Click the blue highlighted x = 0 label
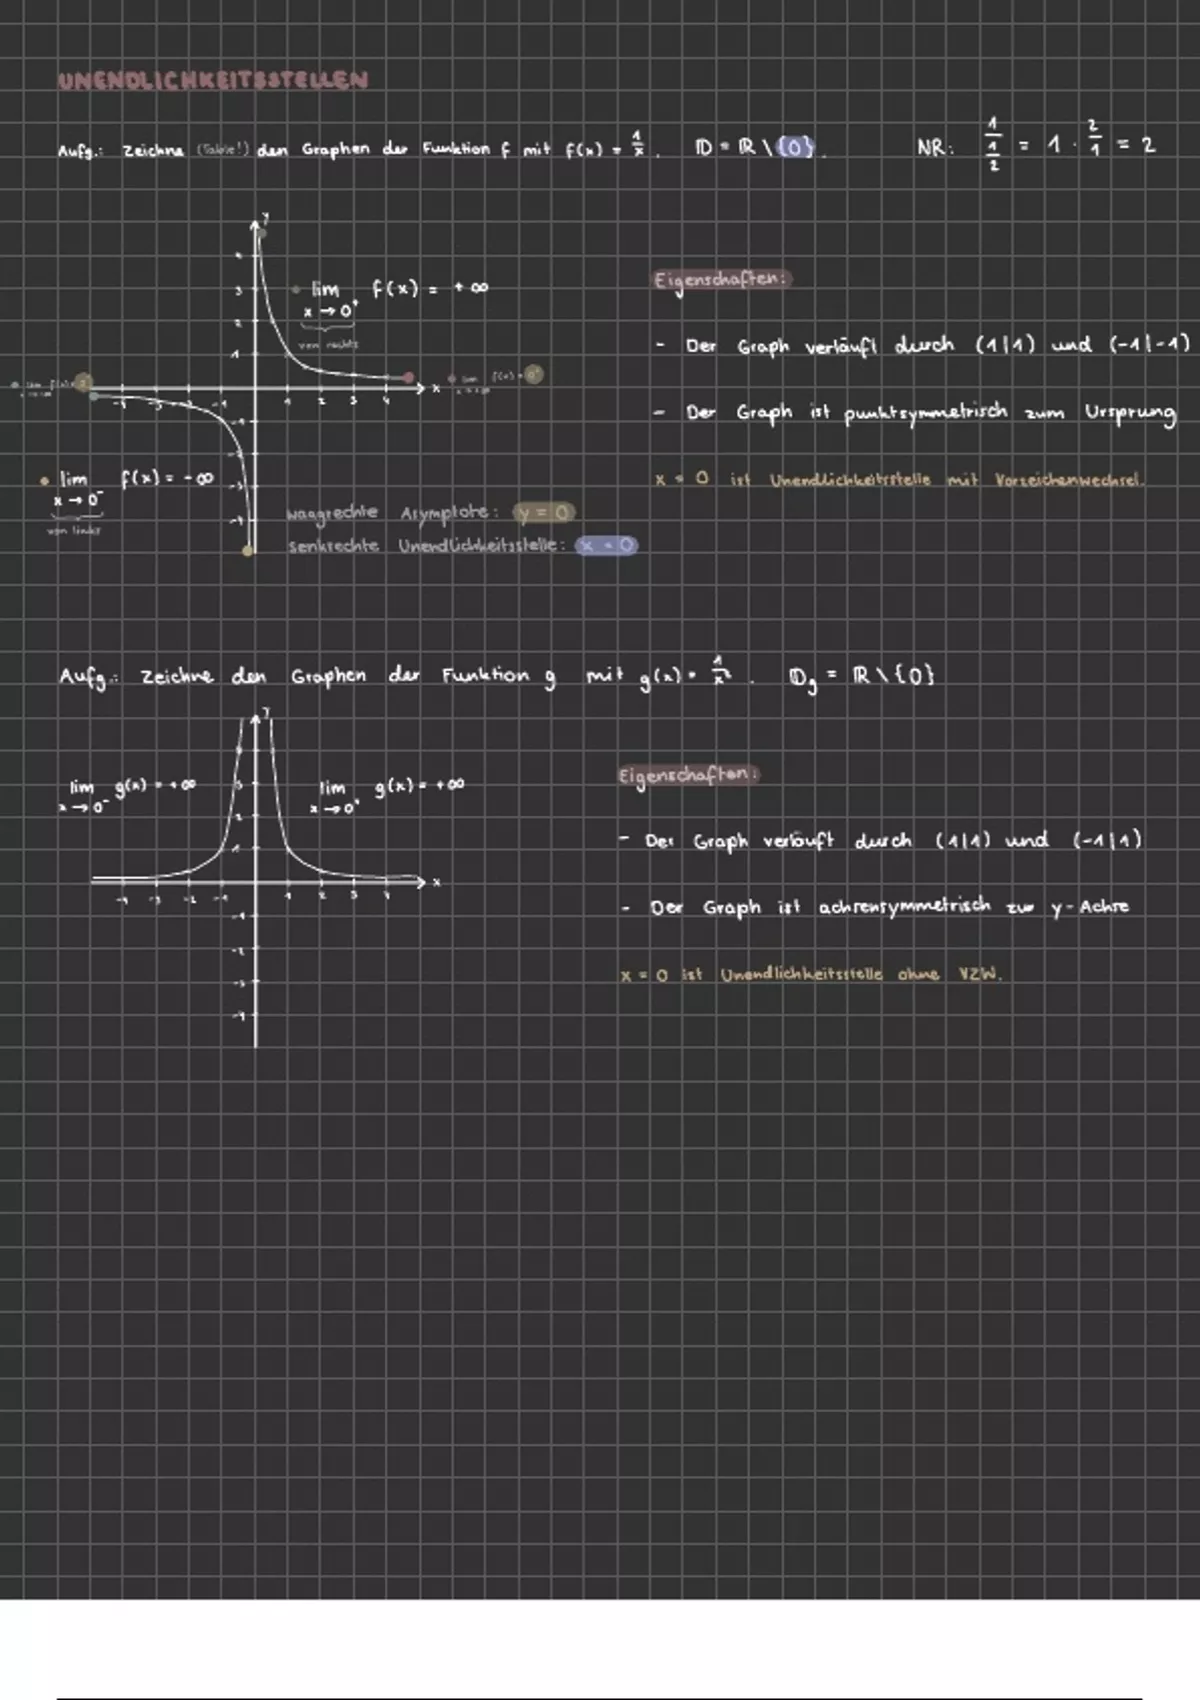This screenshot has width=1200, height=1700. 606,546
